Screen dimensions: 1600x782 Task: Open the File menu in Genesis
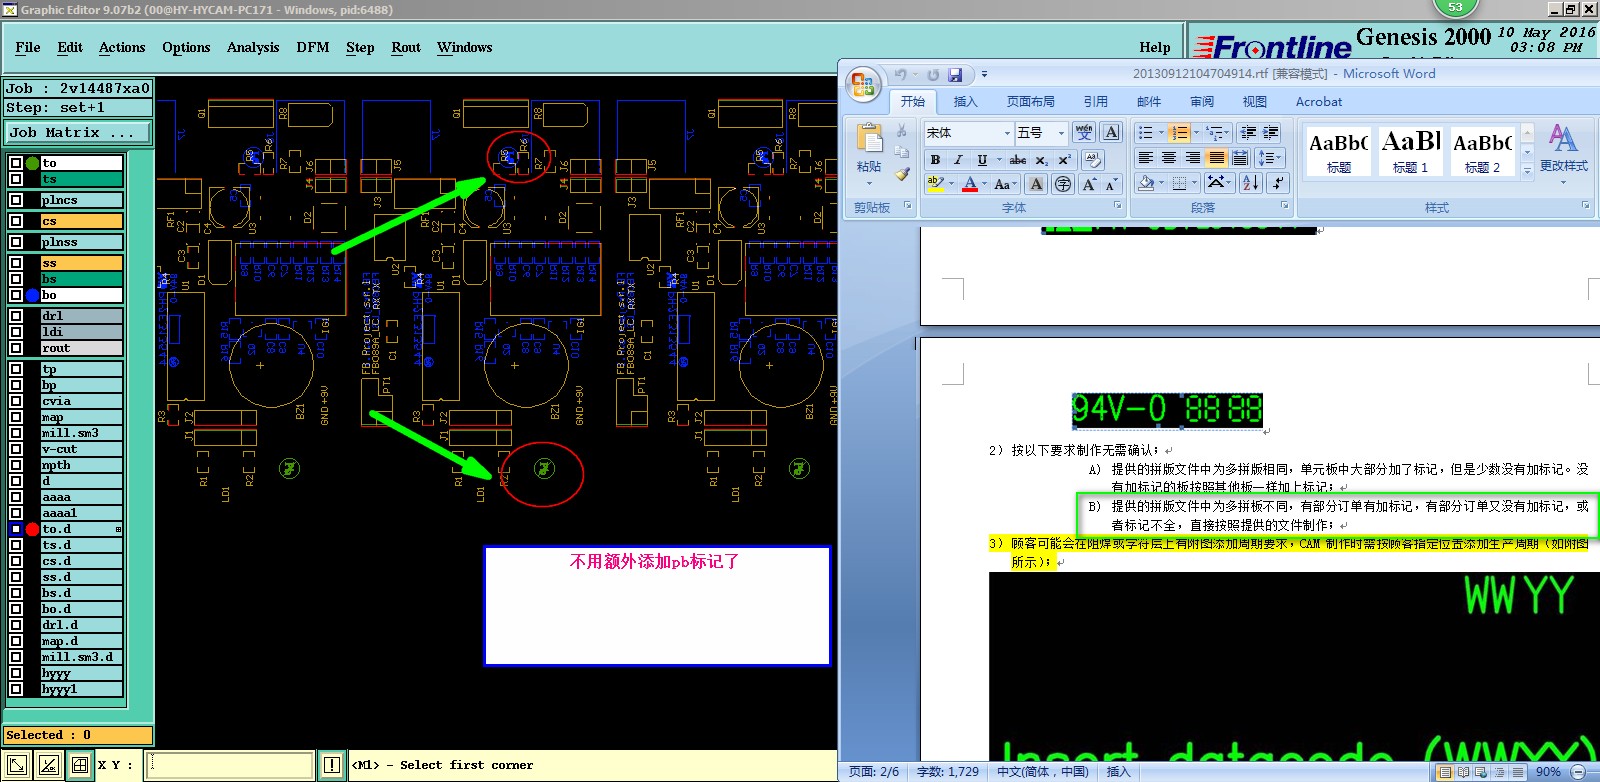(28, 47)
